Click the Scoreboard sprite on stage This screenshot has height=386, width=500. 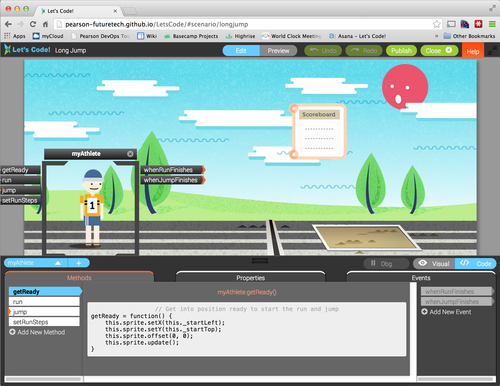coord(319,131)
